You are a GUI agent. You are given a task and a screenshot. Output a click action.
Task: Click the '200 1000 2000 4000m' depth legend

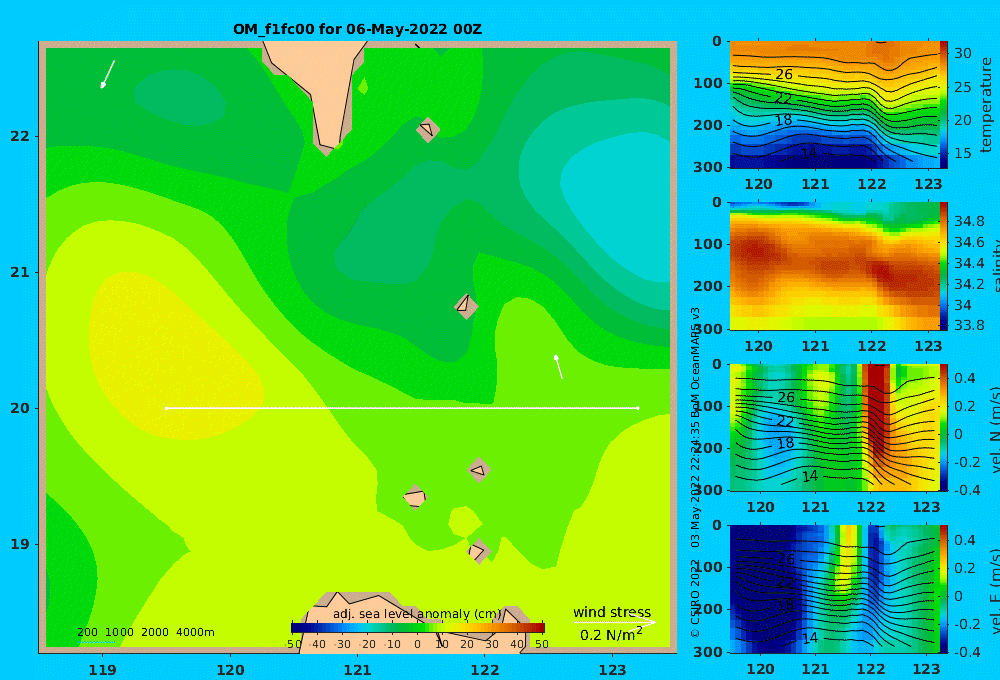(x=145, y=632)
